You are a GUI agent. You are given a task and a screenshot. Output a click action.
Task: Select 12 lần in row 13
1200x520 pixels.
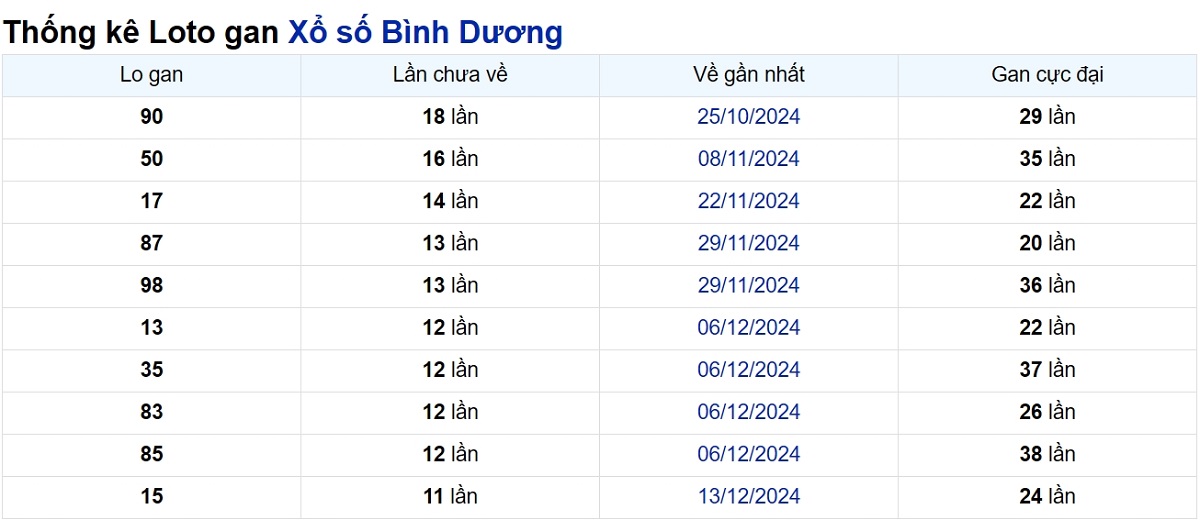[450, 327]
